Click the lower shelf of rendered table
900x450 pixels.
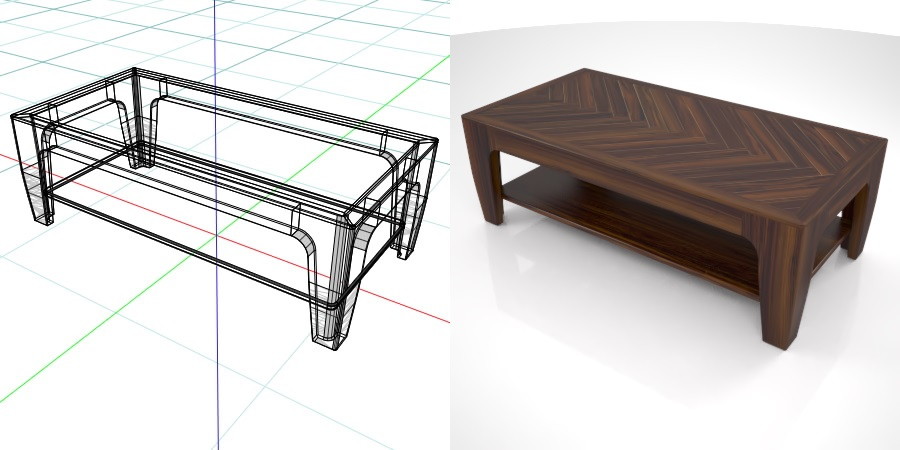pyautogui.click(x=631, y=230)
